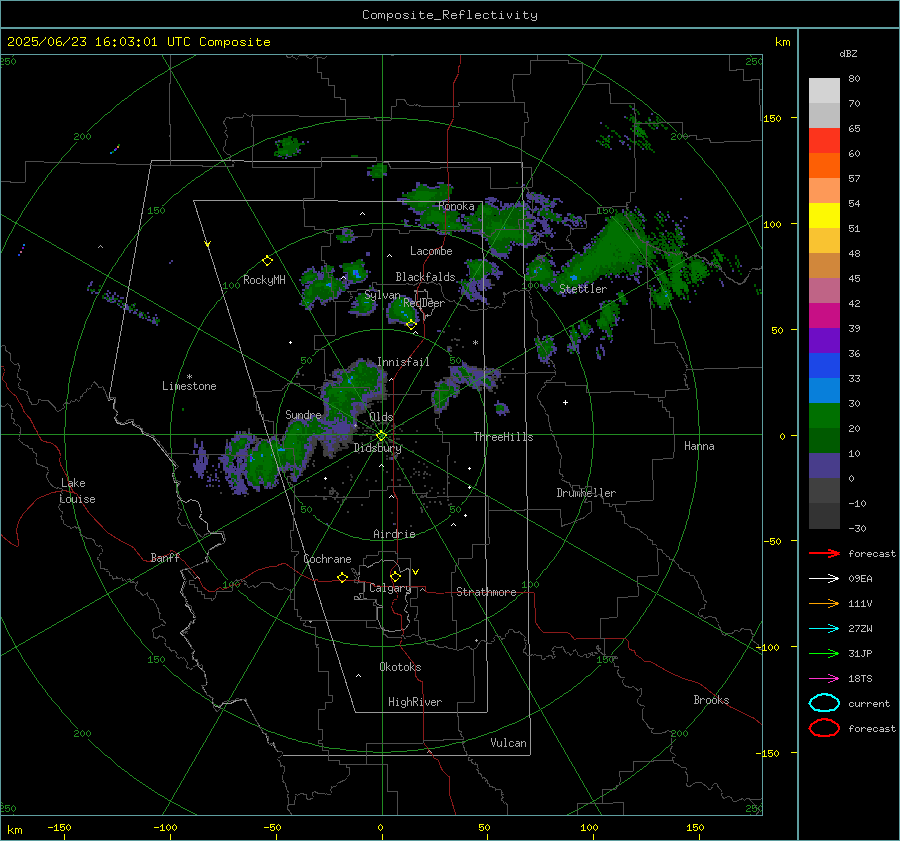Click the red forecast ellipse icon
900x841 pixels.
824,728
